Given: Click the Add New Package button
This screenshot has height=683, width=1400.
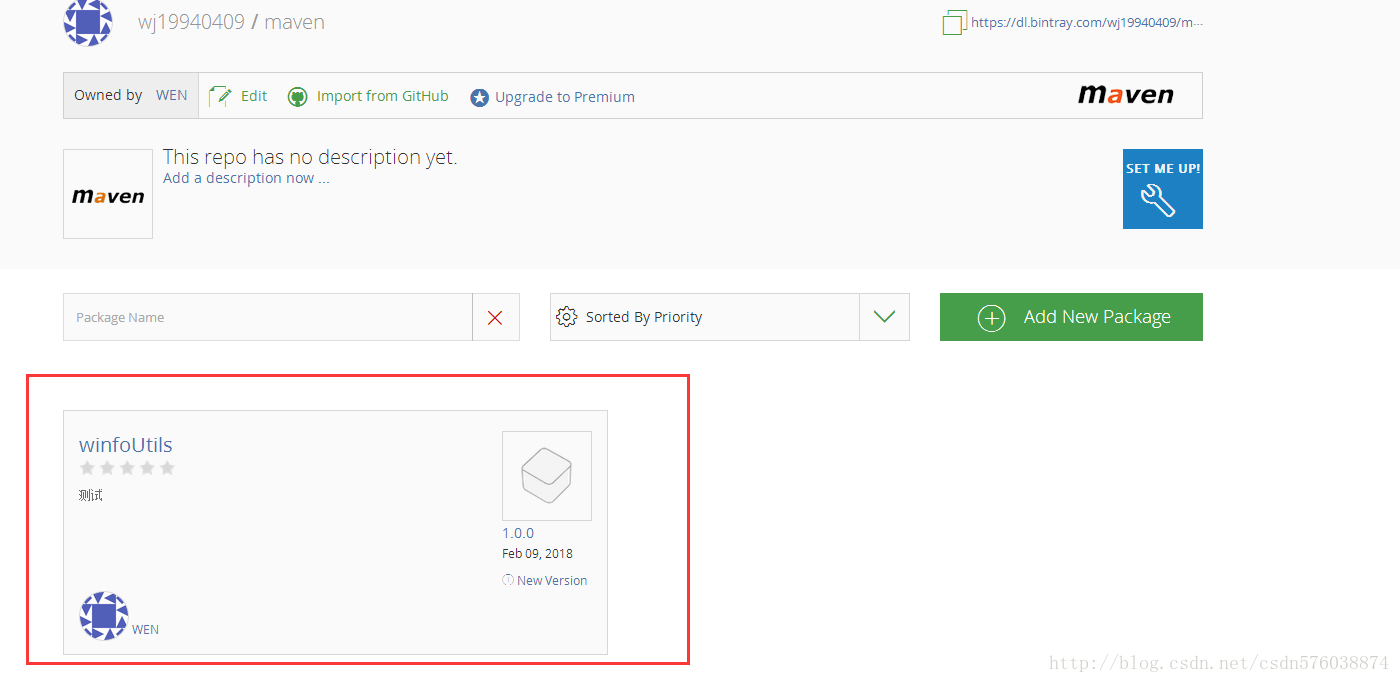Looking at the screenshot, I should (x=1071, y=317).
